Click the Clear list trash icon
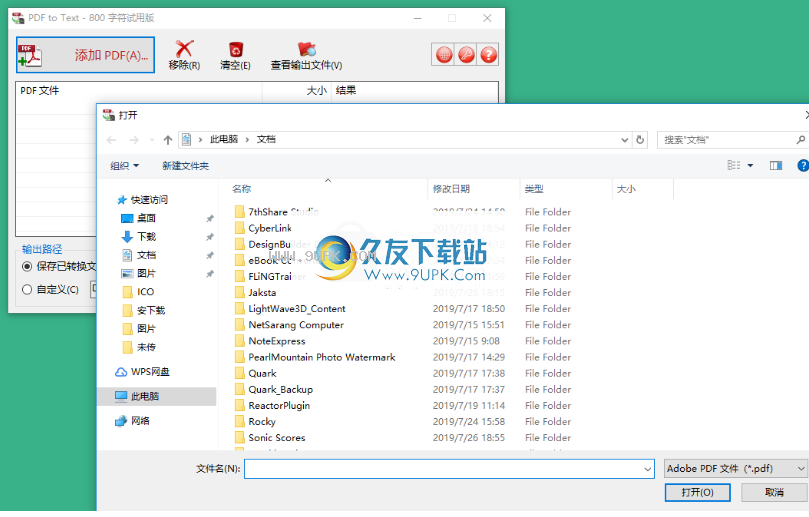Image resolution: width=809 pixels, height=517 pixels. click(236, 50)
